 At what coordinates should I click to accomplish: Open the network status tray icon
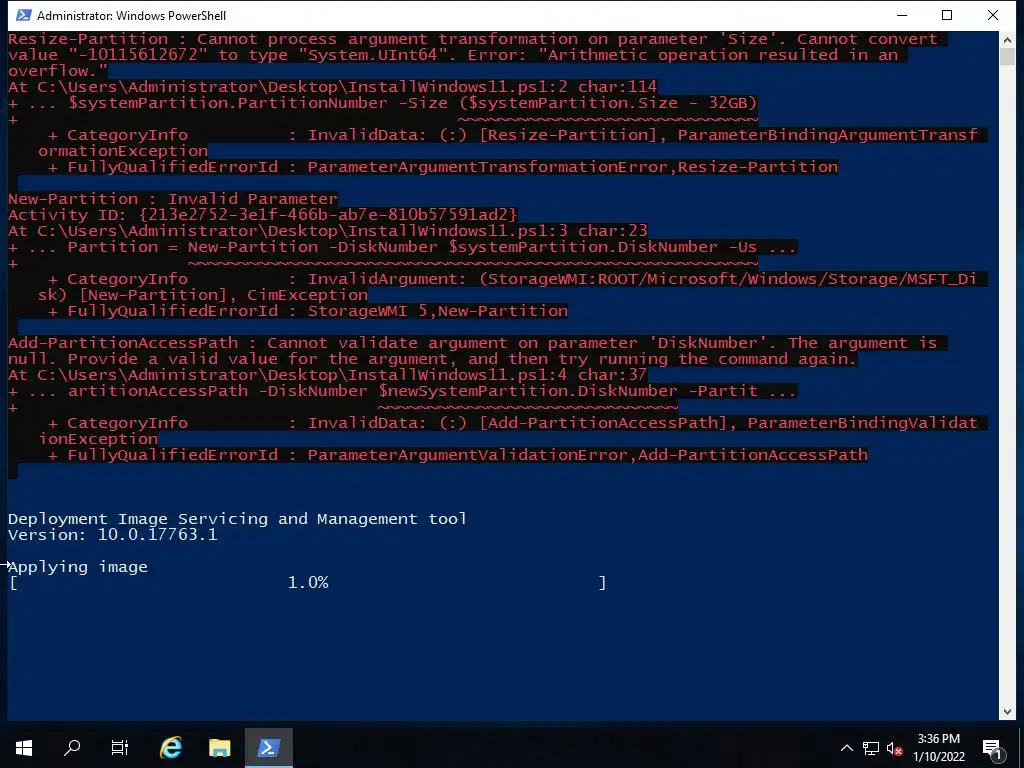pyautogui.click(x=871, y=748)
